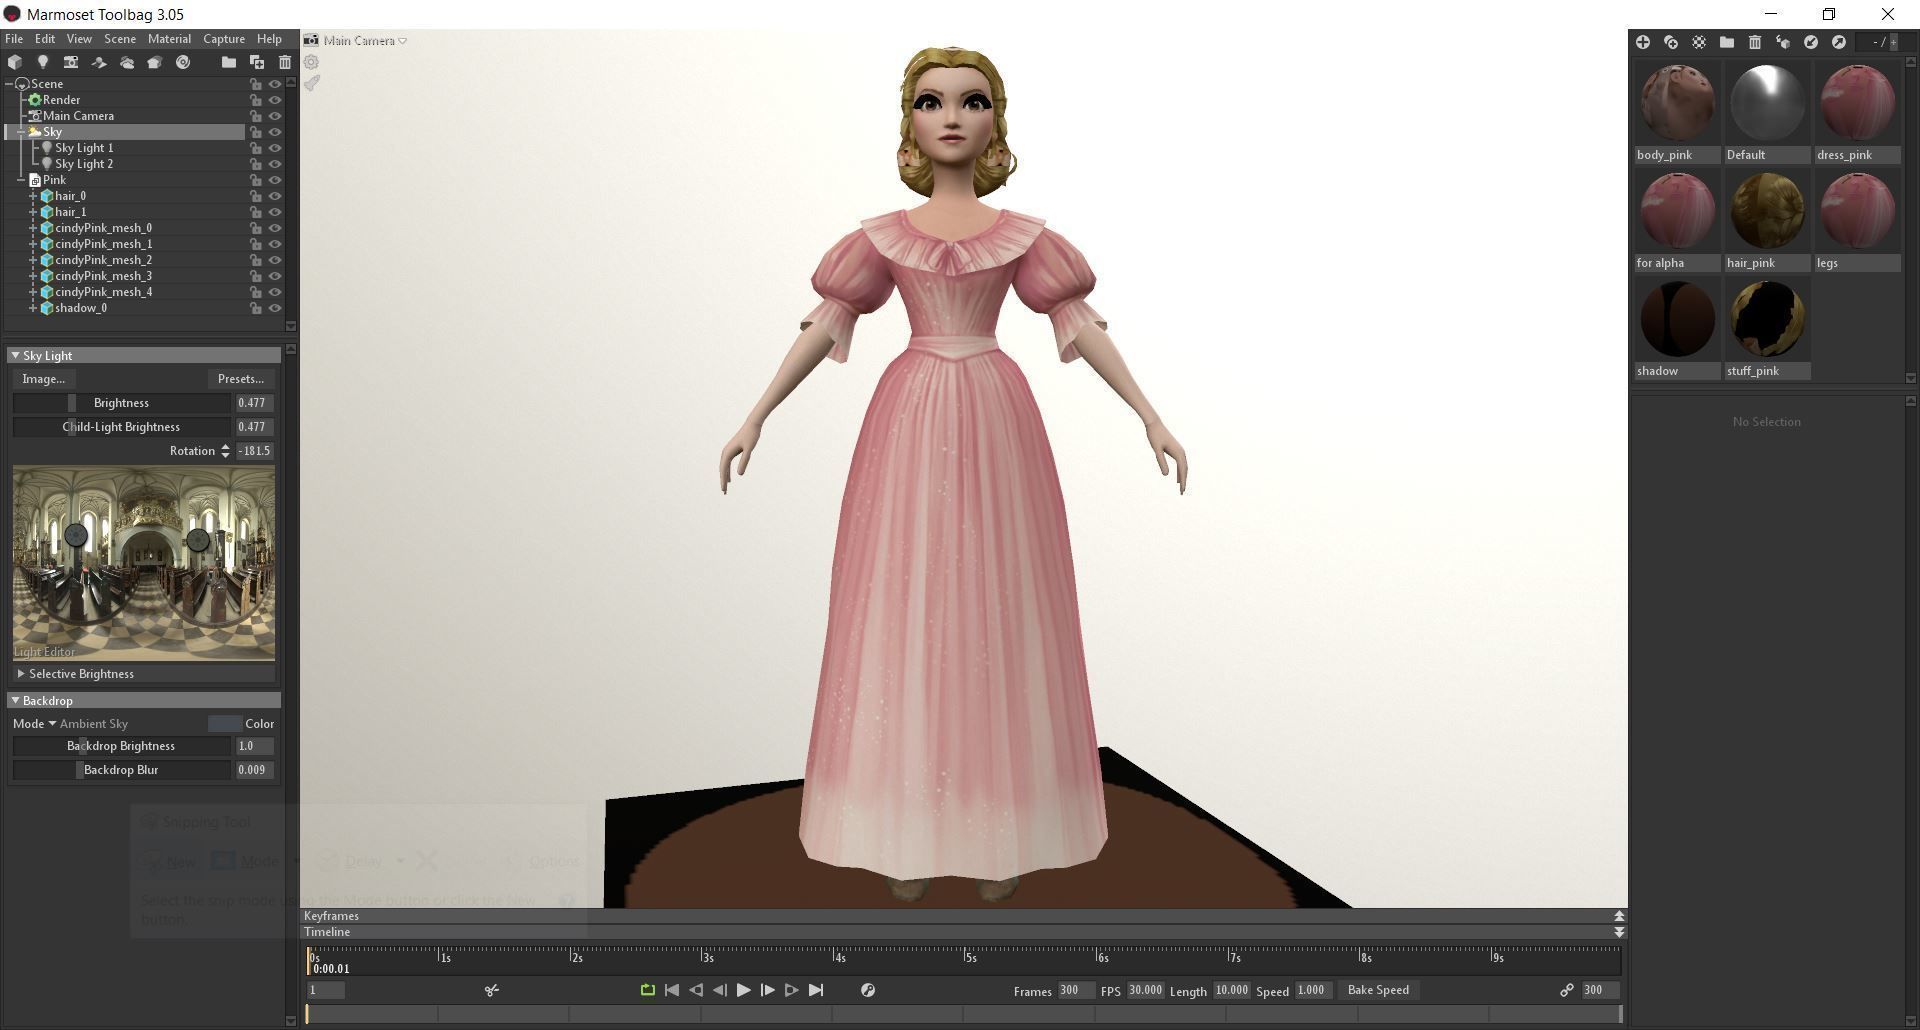
Task: Play the animation
Action: 744,990
